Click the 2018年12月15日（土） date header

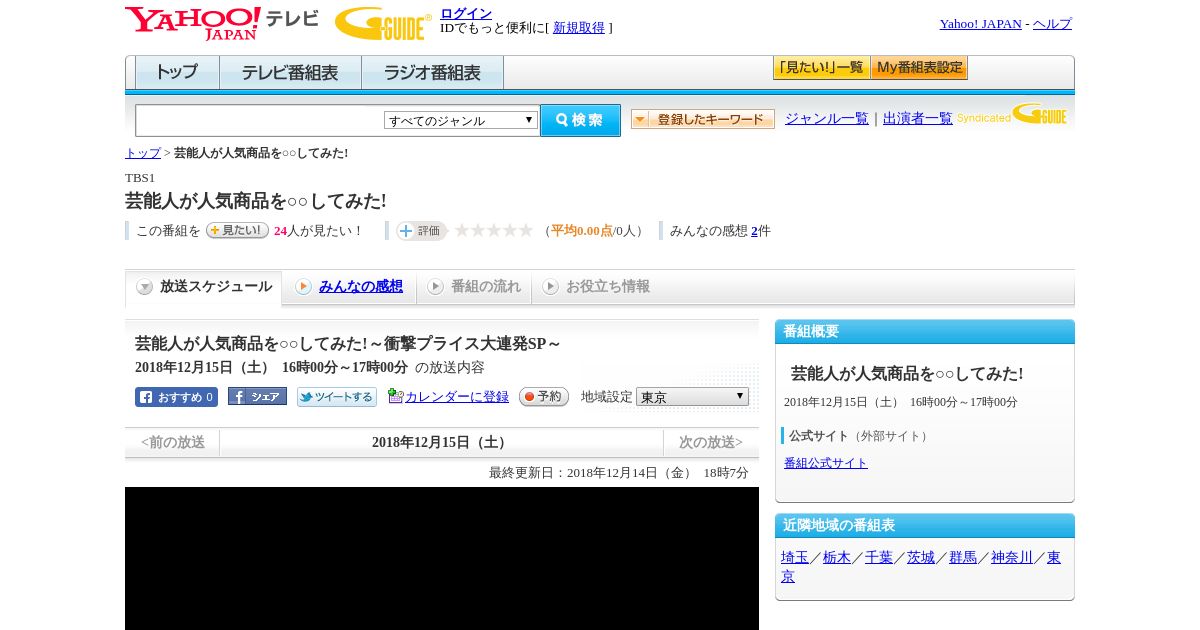tap(441, 442)
